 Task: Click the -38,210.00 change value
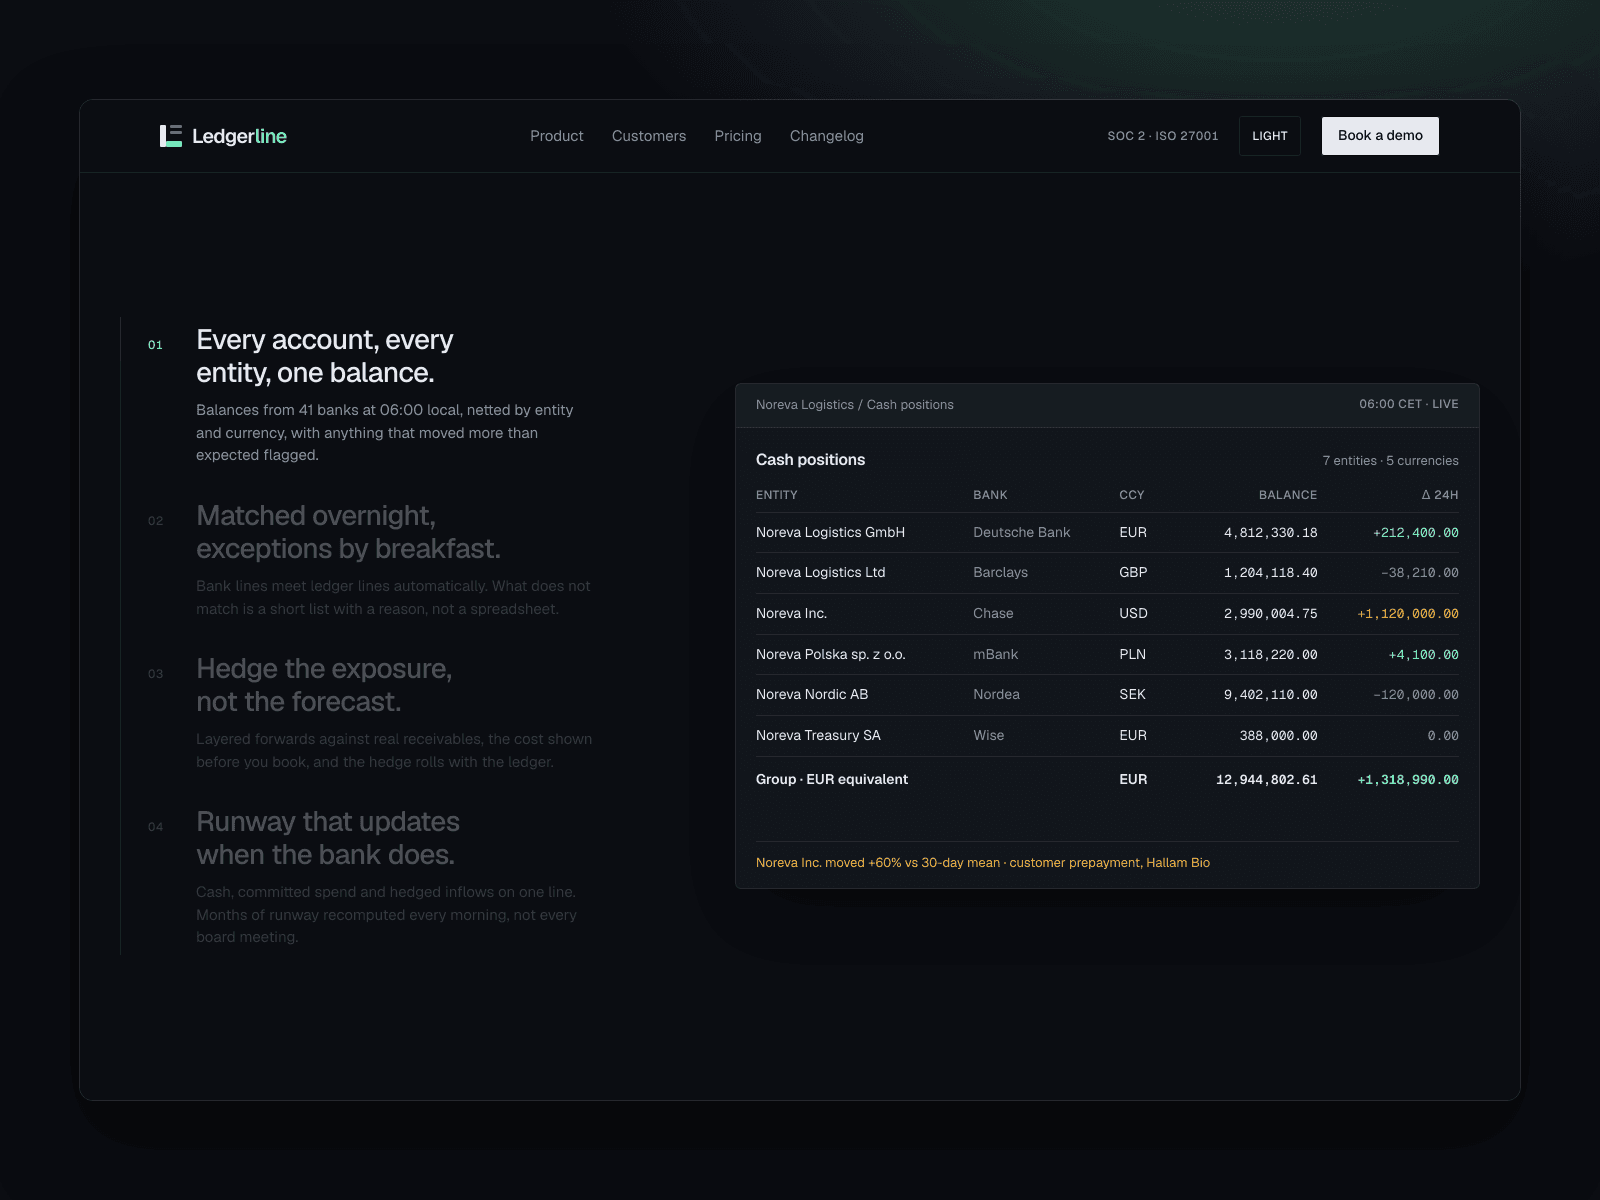(1420, 573)
